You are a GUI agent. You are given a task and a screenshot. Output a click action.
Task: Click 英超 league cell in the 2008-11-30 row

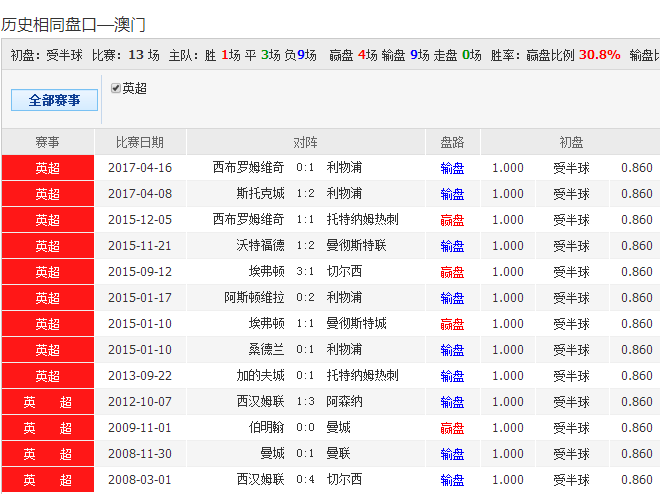point(48,454)
